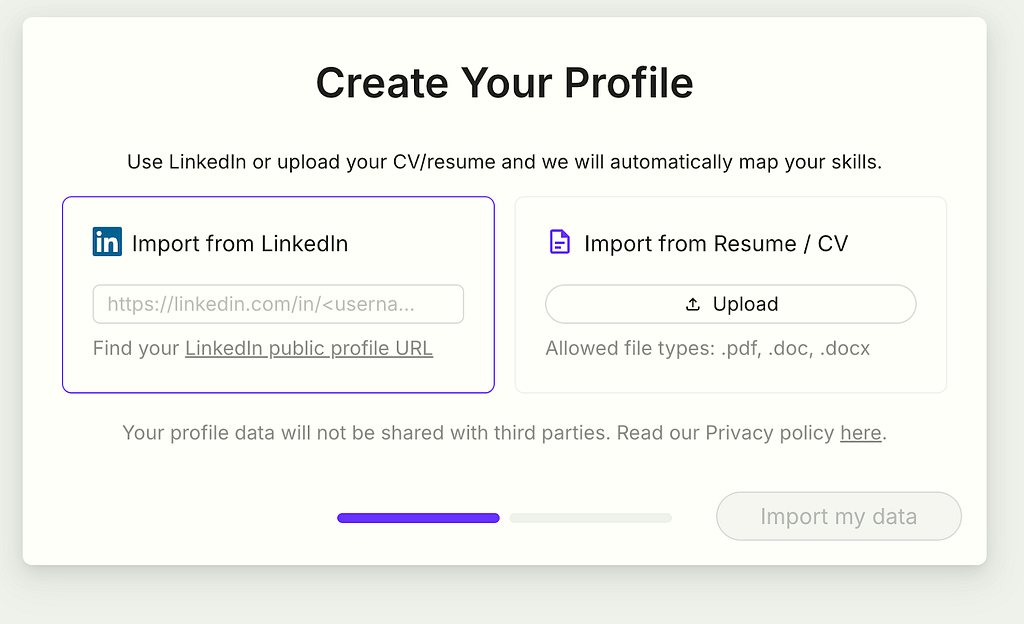Choose the Import from LinkedIn option card
This screenshot has width=1024, height=624.
[x=278, y=295]
